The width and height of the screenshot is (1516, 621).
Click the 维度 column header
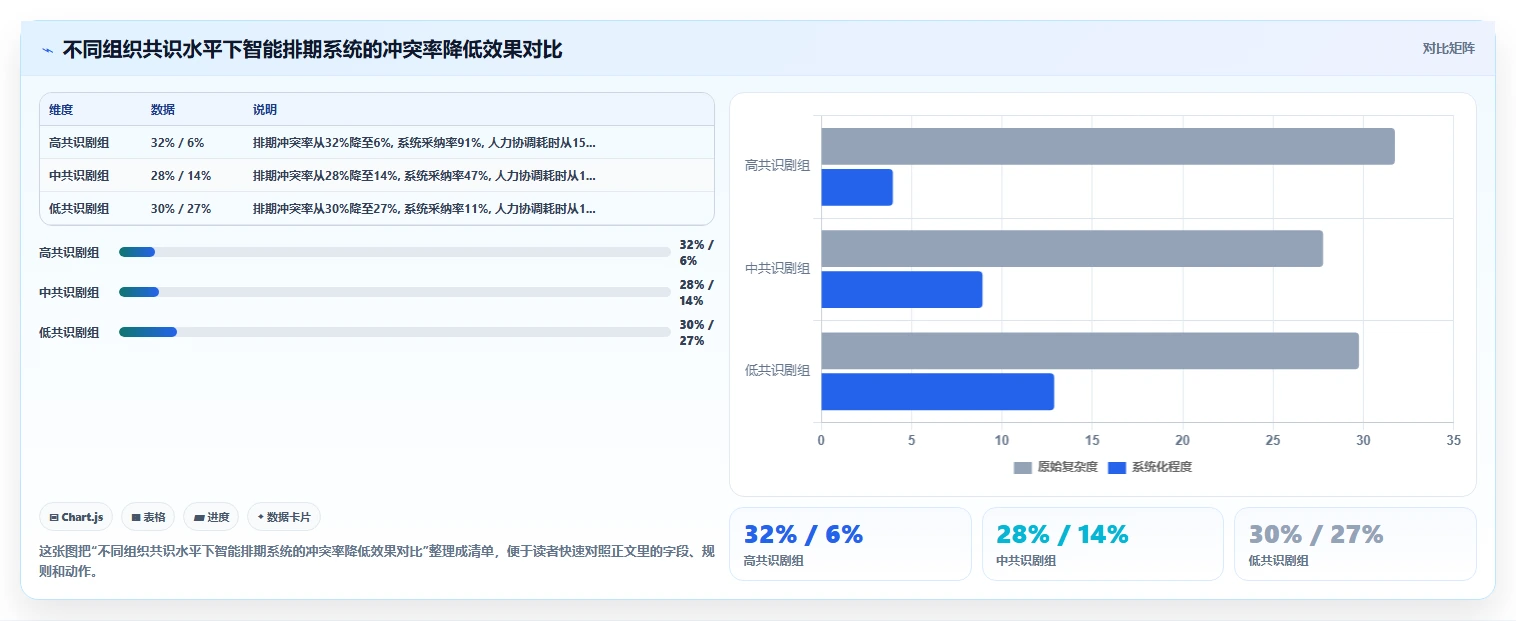(x=61, y=109)
